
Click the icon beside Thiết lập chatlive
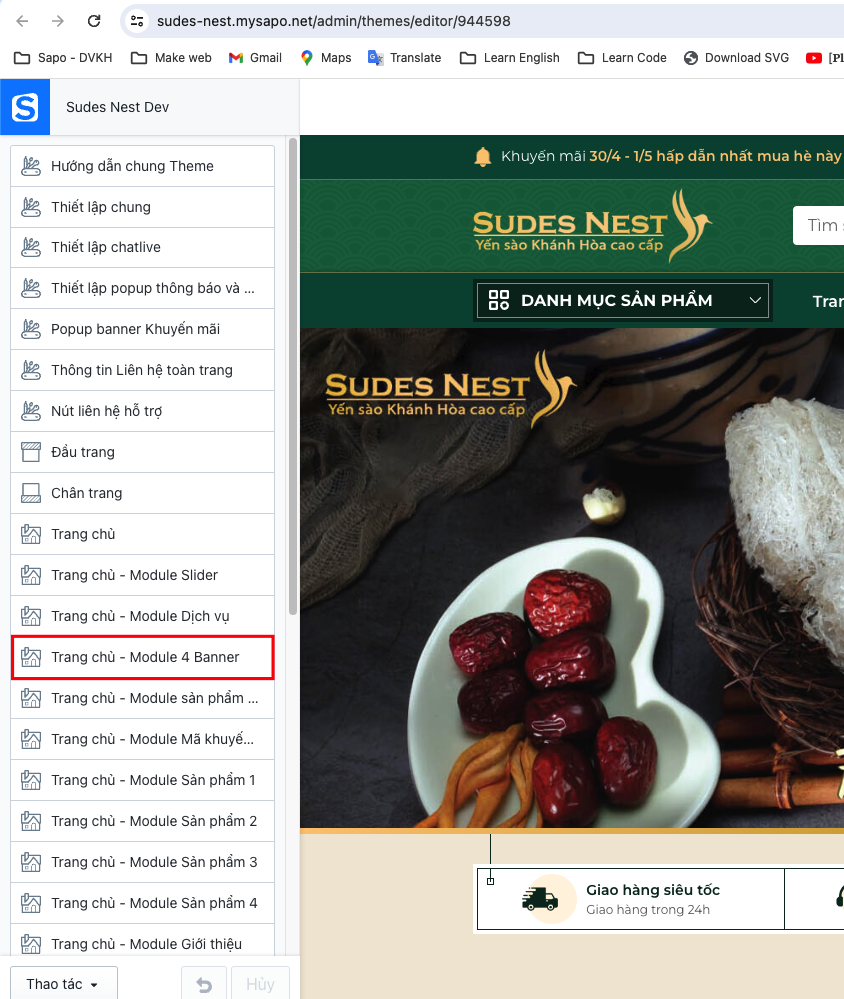click(x=31, y=247)
